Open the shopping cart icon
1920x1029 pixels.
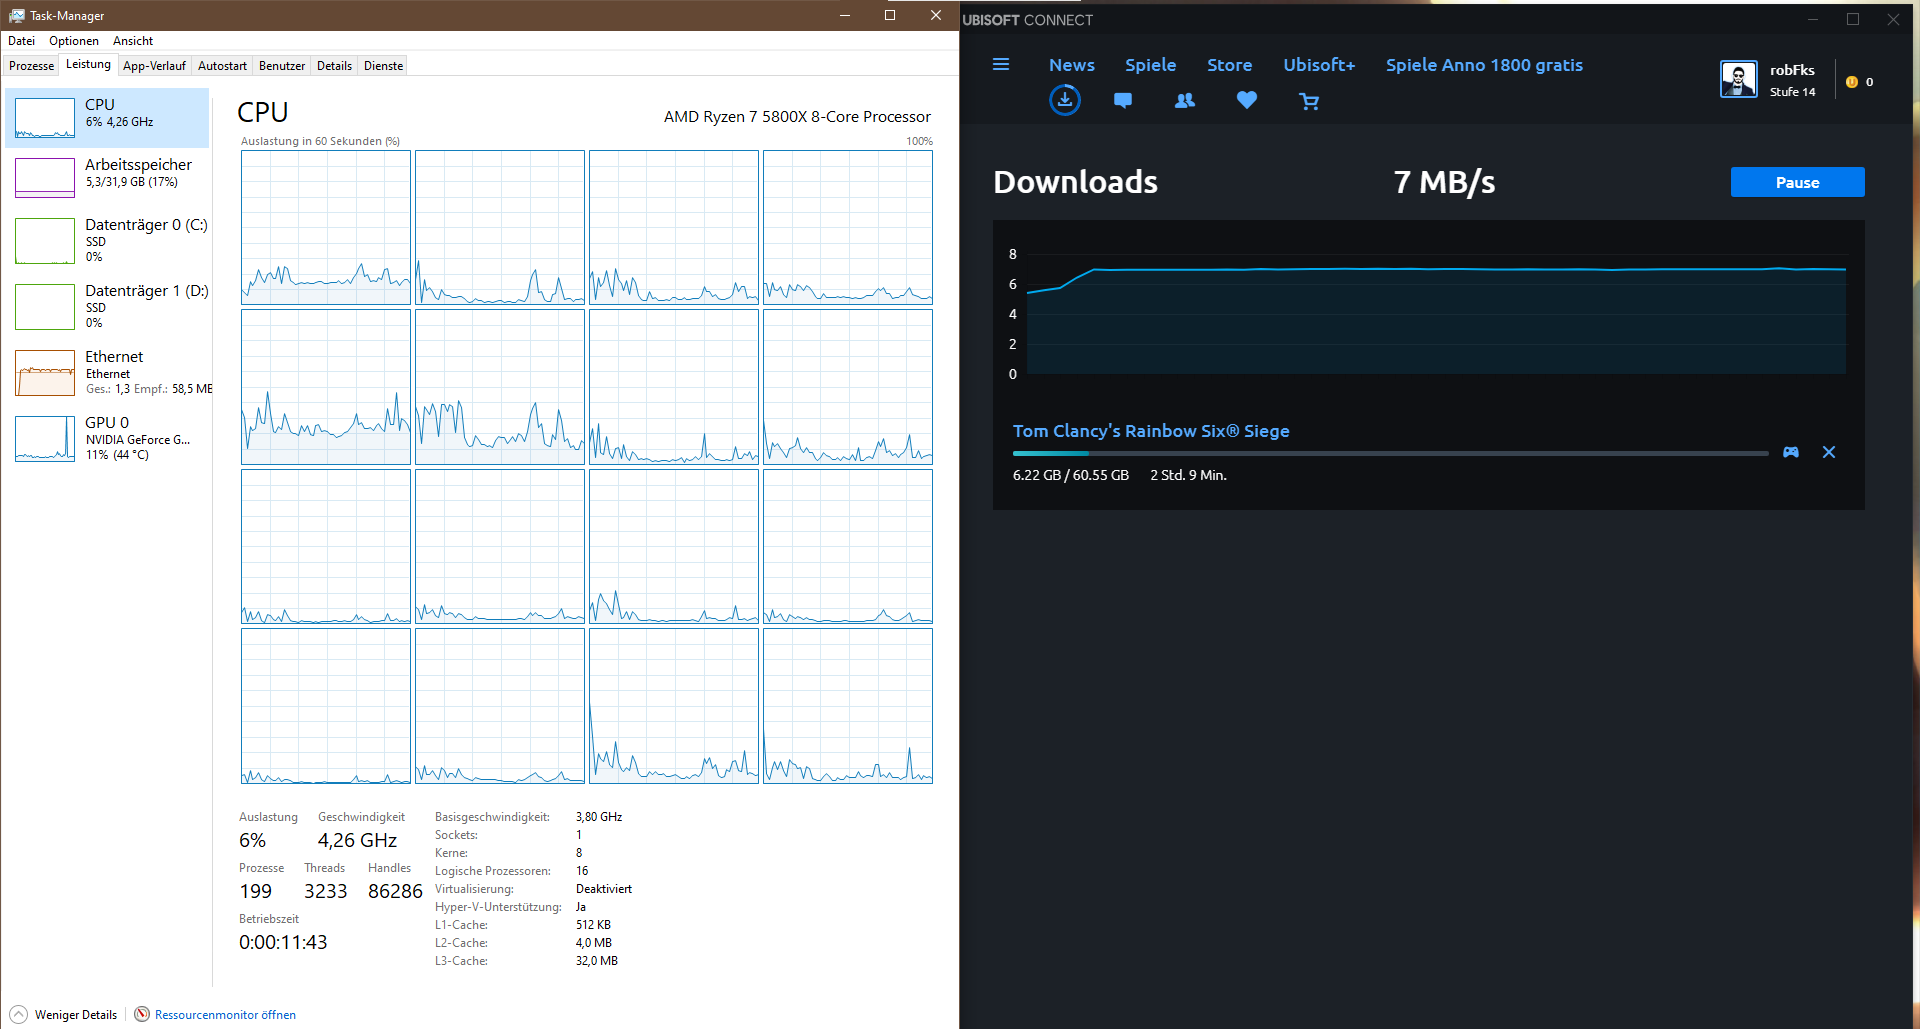1309,101
